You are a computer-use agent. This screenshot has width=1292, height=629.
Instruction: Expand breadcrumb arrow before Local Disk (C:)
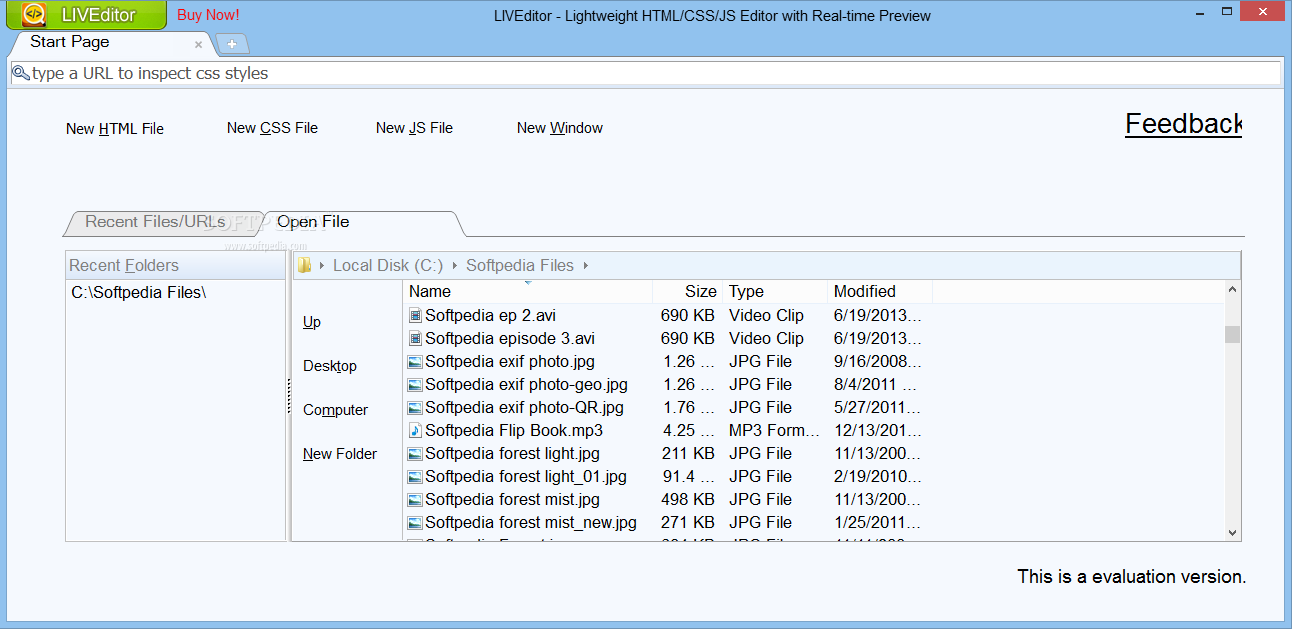coord(322,265)
